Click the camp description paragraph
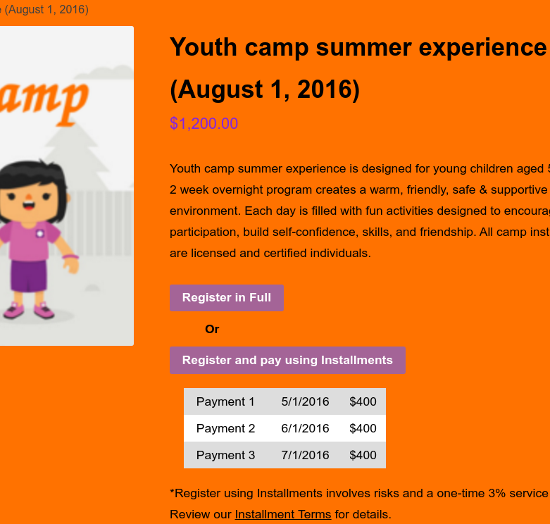The height and width of the screenshot is (524, 550). point(360,211)
